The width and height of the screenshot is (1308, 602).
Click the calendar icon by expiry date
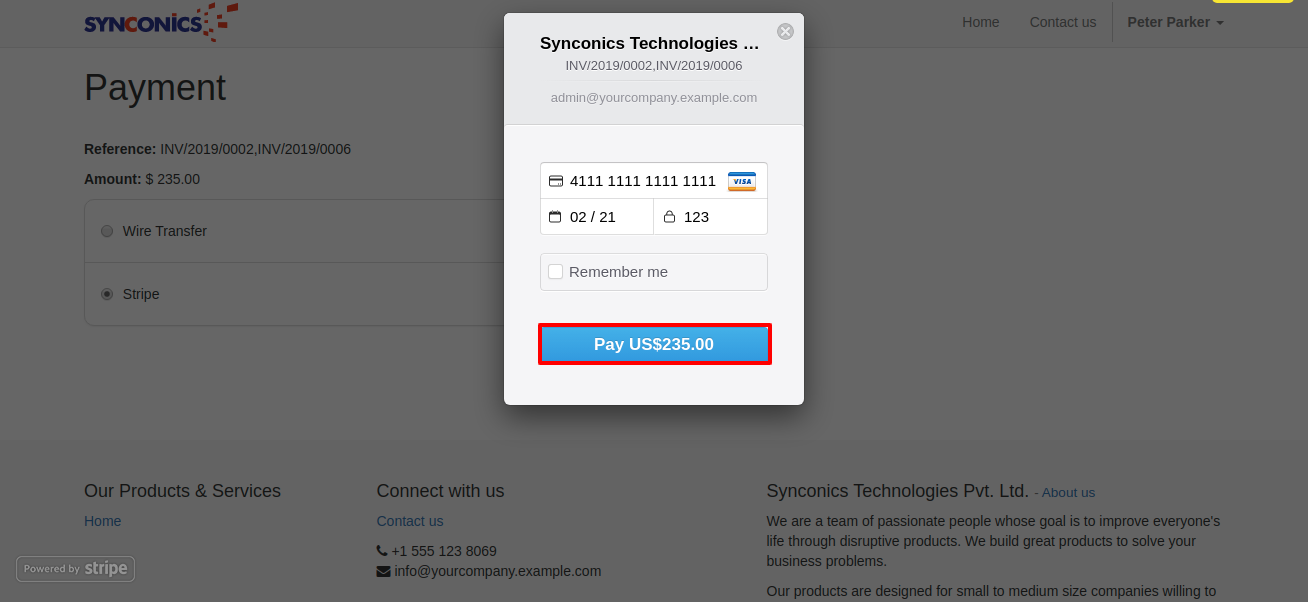(556, 216)
